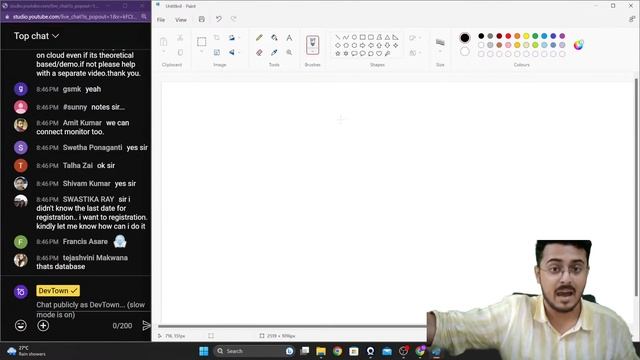The height and width of the screenshot is (360, 640).
Task: Click the Crop icon
Action: pyautogui.click(x=217, y=38)
